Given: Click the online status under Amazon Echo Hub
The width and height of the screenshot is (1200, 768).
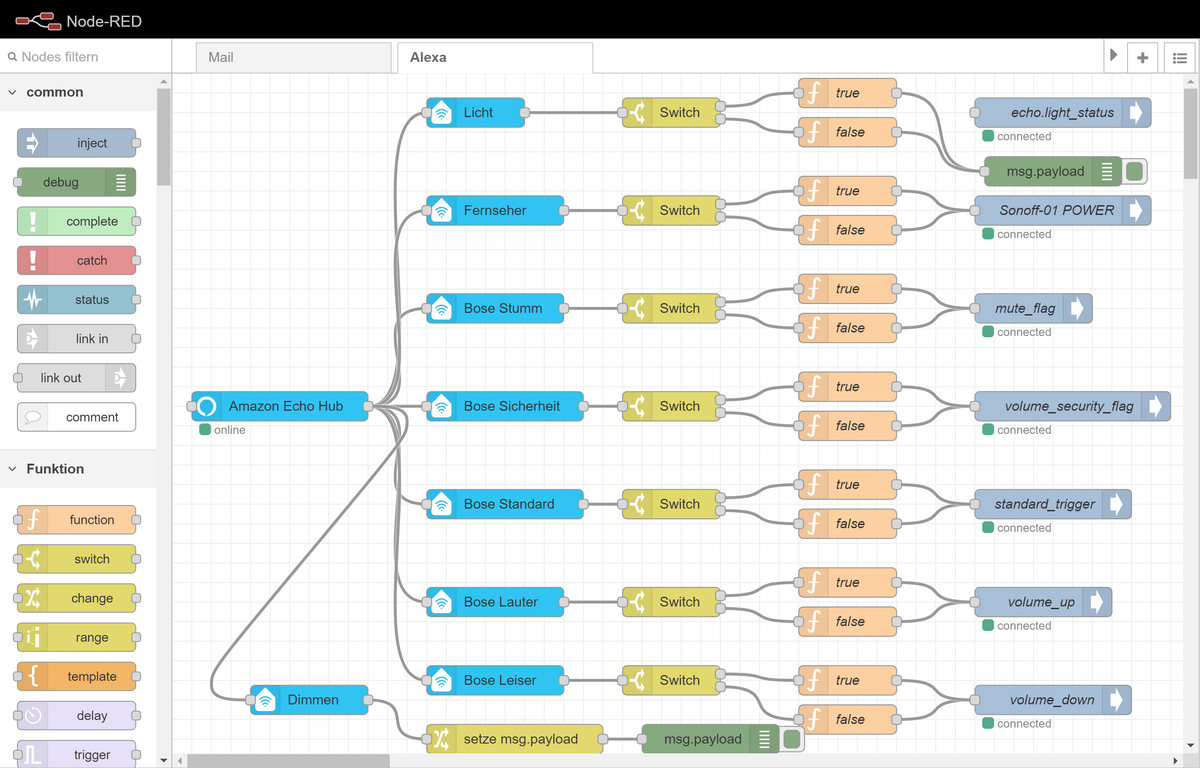Looking at the screenshot, I should point(222,430).
